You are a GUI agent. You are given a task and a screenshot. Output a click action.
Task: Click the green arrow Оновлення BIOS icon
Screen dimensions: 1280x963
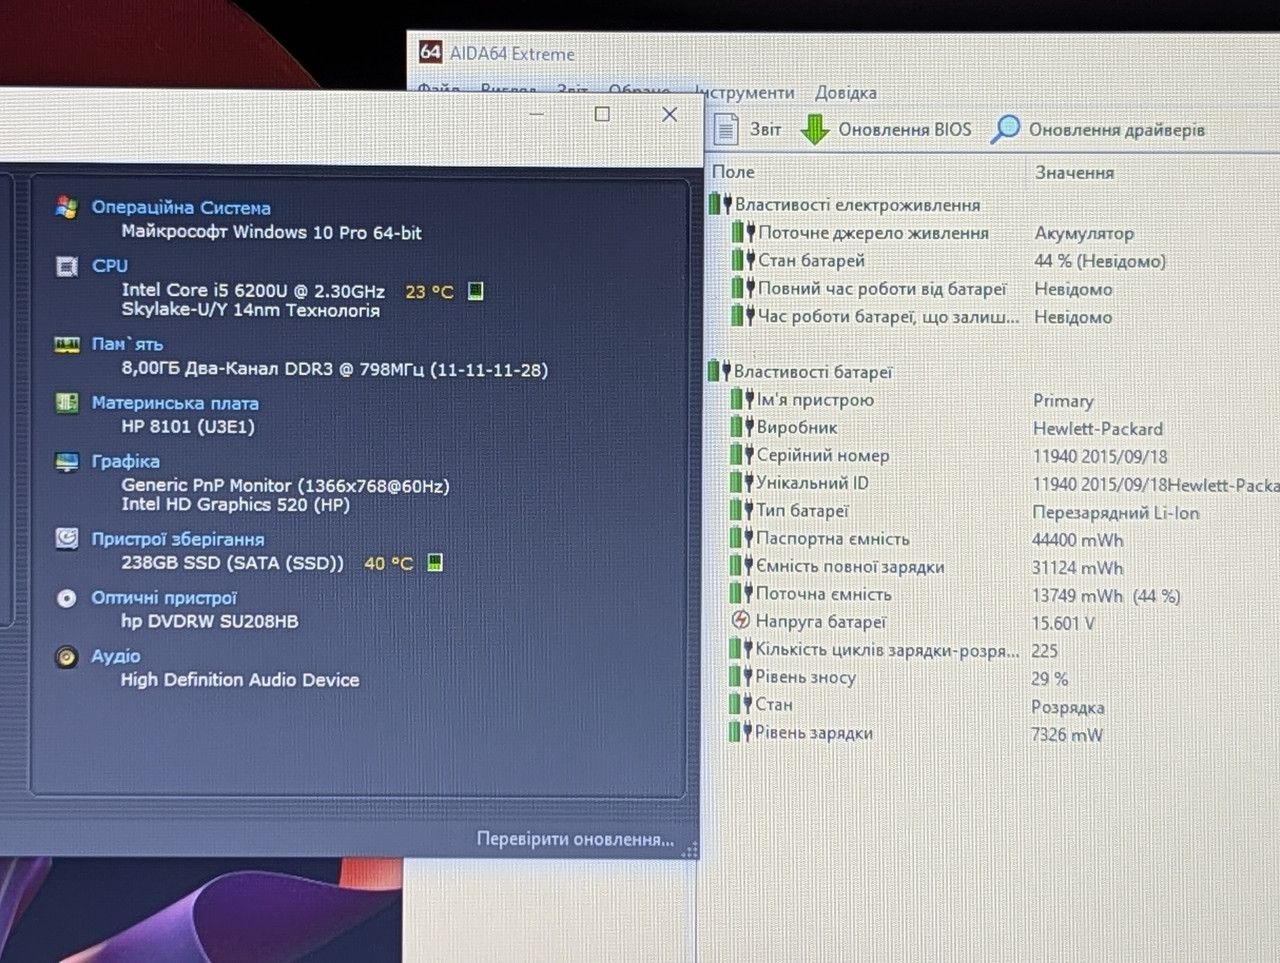pos(815,130)
